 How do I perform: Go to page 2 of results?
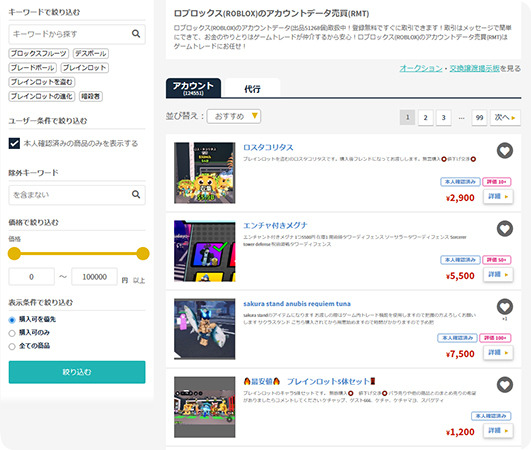(x=425, y=117)
